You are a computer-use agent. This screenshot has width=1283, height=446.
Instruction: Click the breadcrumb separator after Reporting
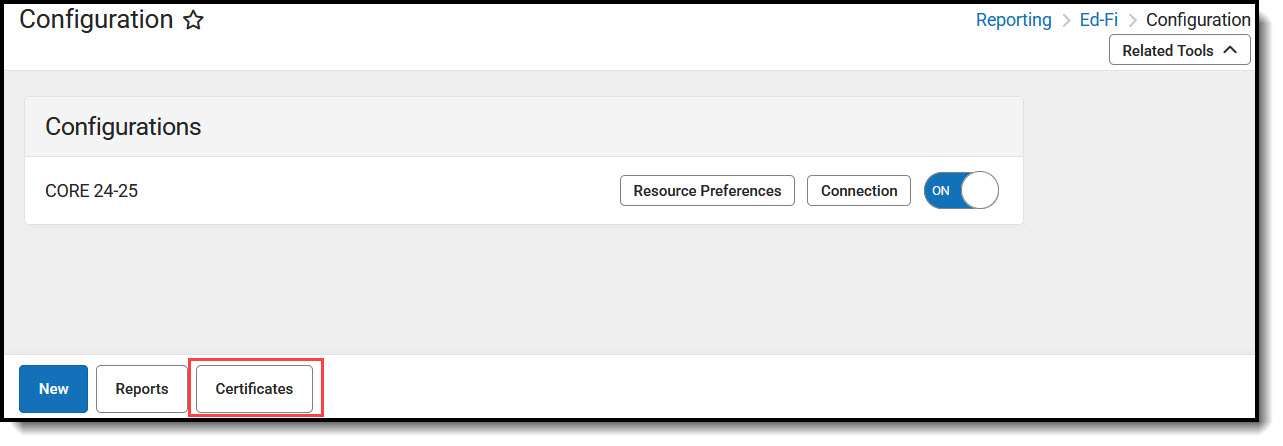click(x=1066, y=20)
